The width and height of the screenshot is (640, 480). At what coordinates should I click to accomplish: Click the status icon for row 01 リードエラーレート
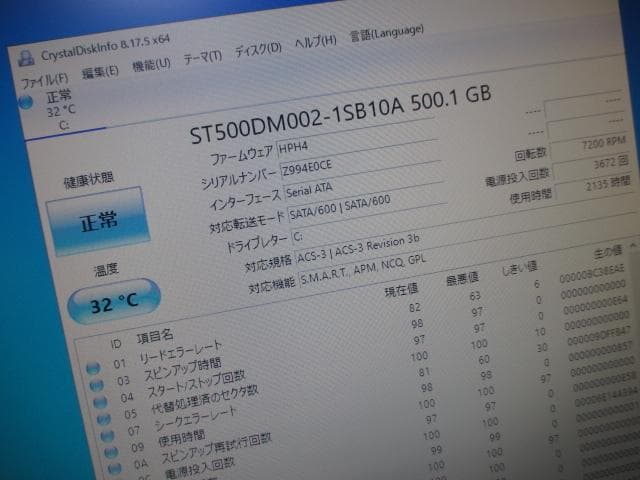(93, 368)
